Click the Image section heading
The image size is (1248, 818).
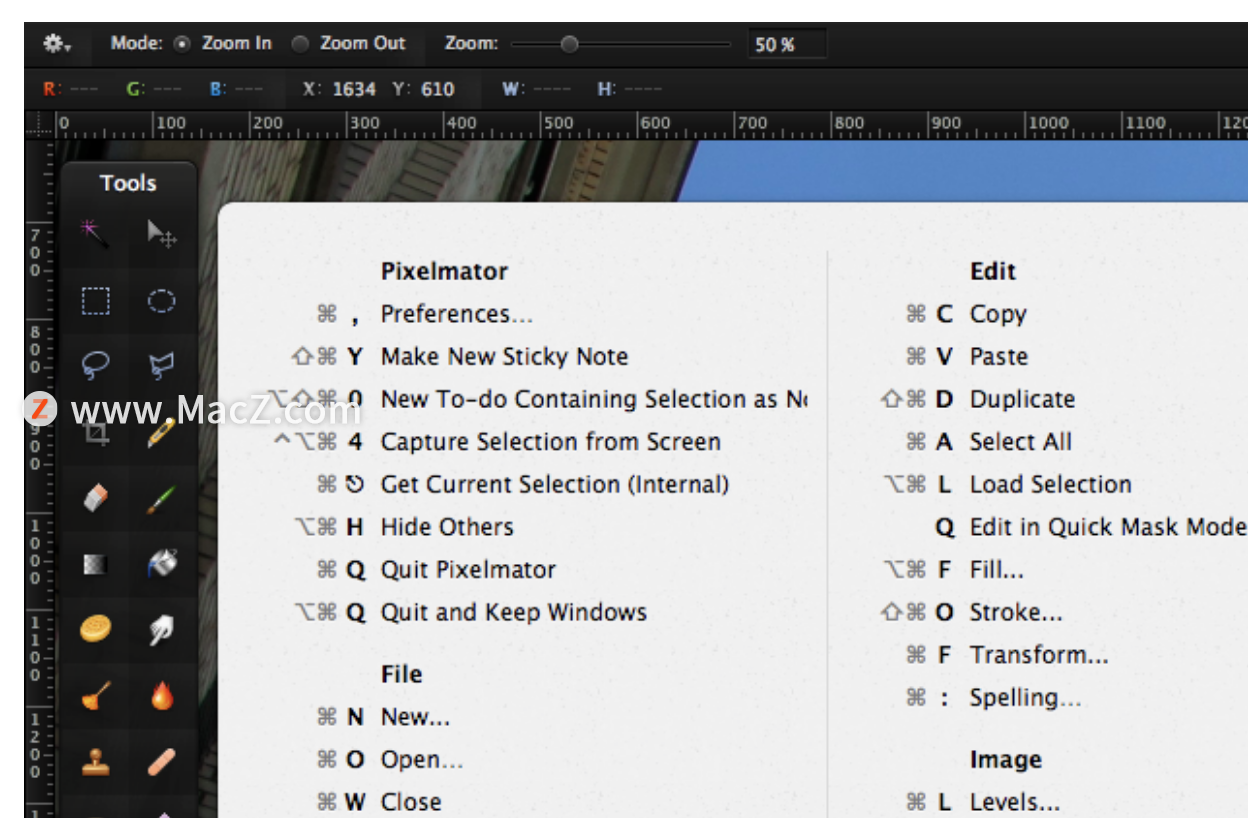[1006, 760]
